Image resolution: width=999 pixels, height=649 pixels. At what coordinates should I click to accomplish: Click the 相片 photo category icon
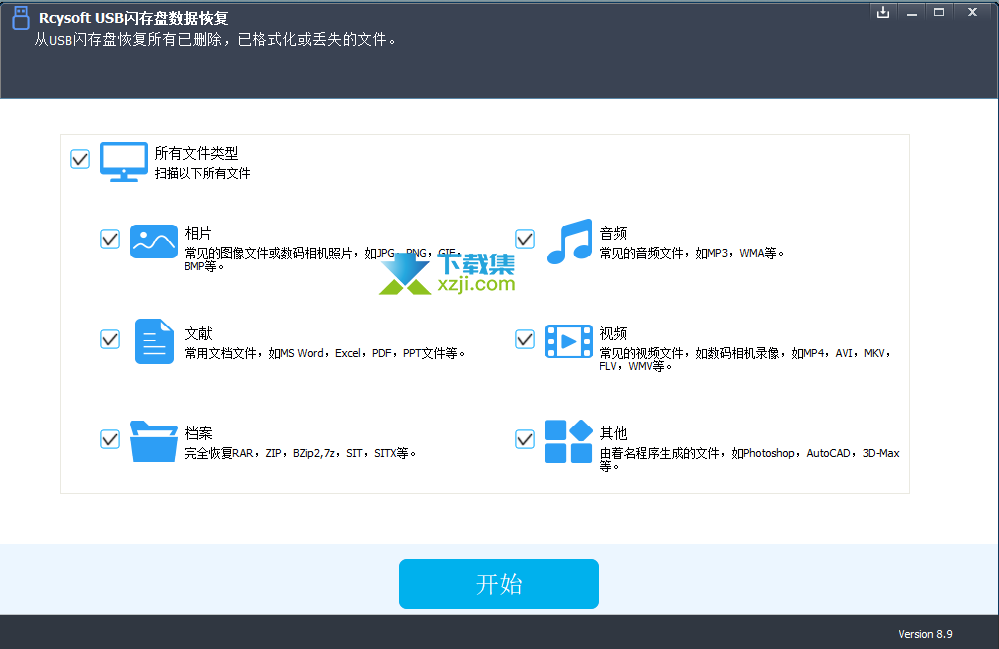click(153, 241)
